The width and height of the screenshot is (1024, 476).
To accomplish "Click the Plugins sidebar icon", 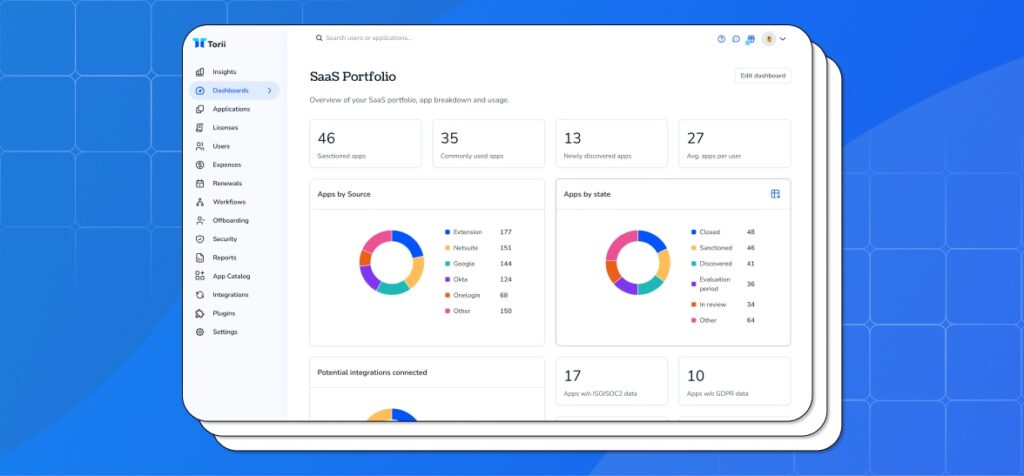I will [200, 313].
